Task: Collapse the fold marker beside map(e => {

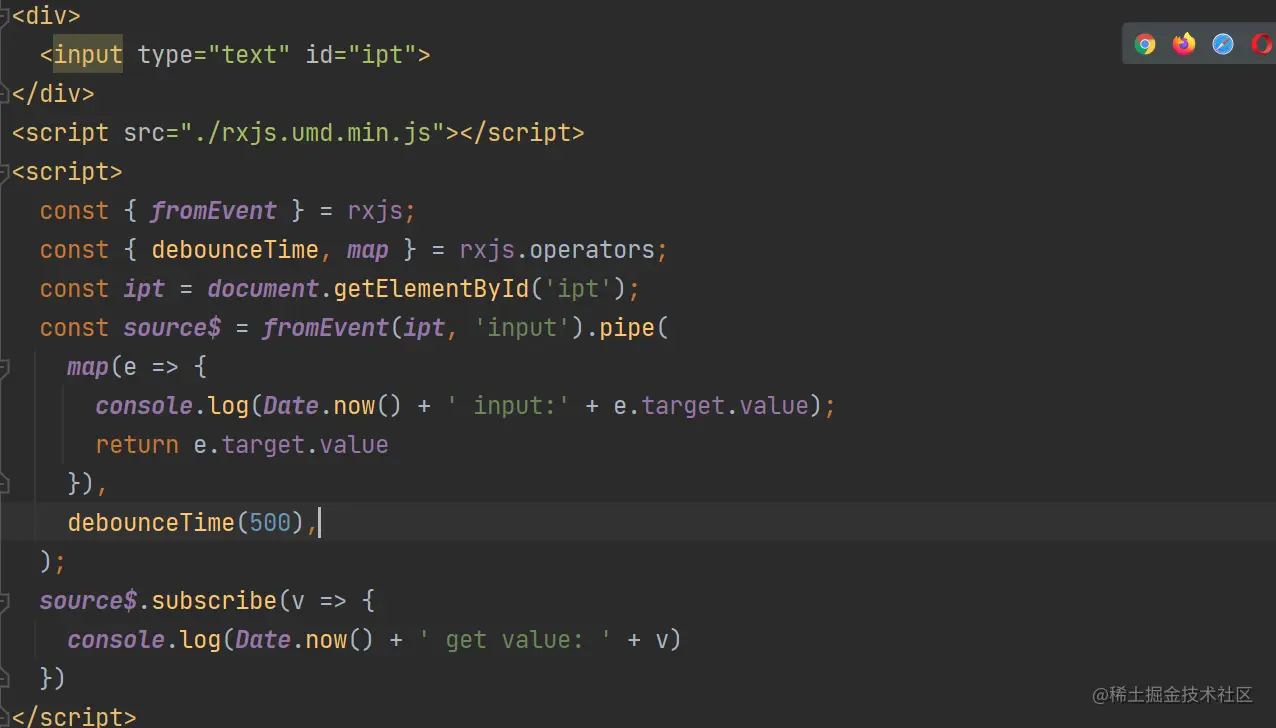Action: 3,368
